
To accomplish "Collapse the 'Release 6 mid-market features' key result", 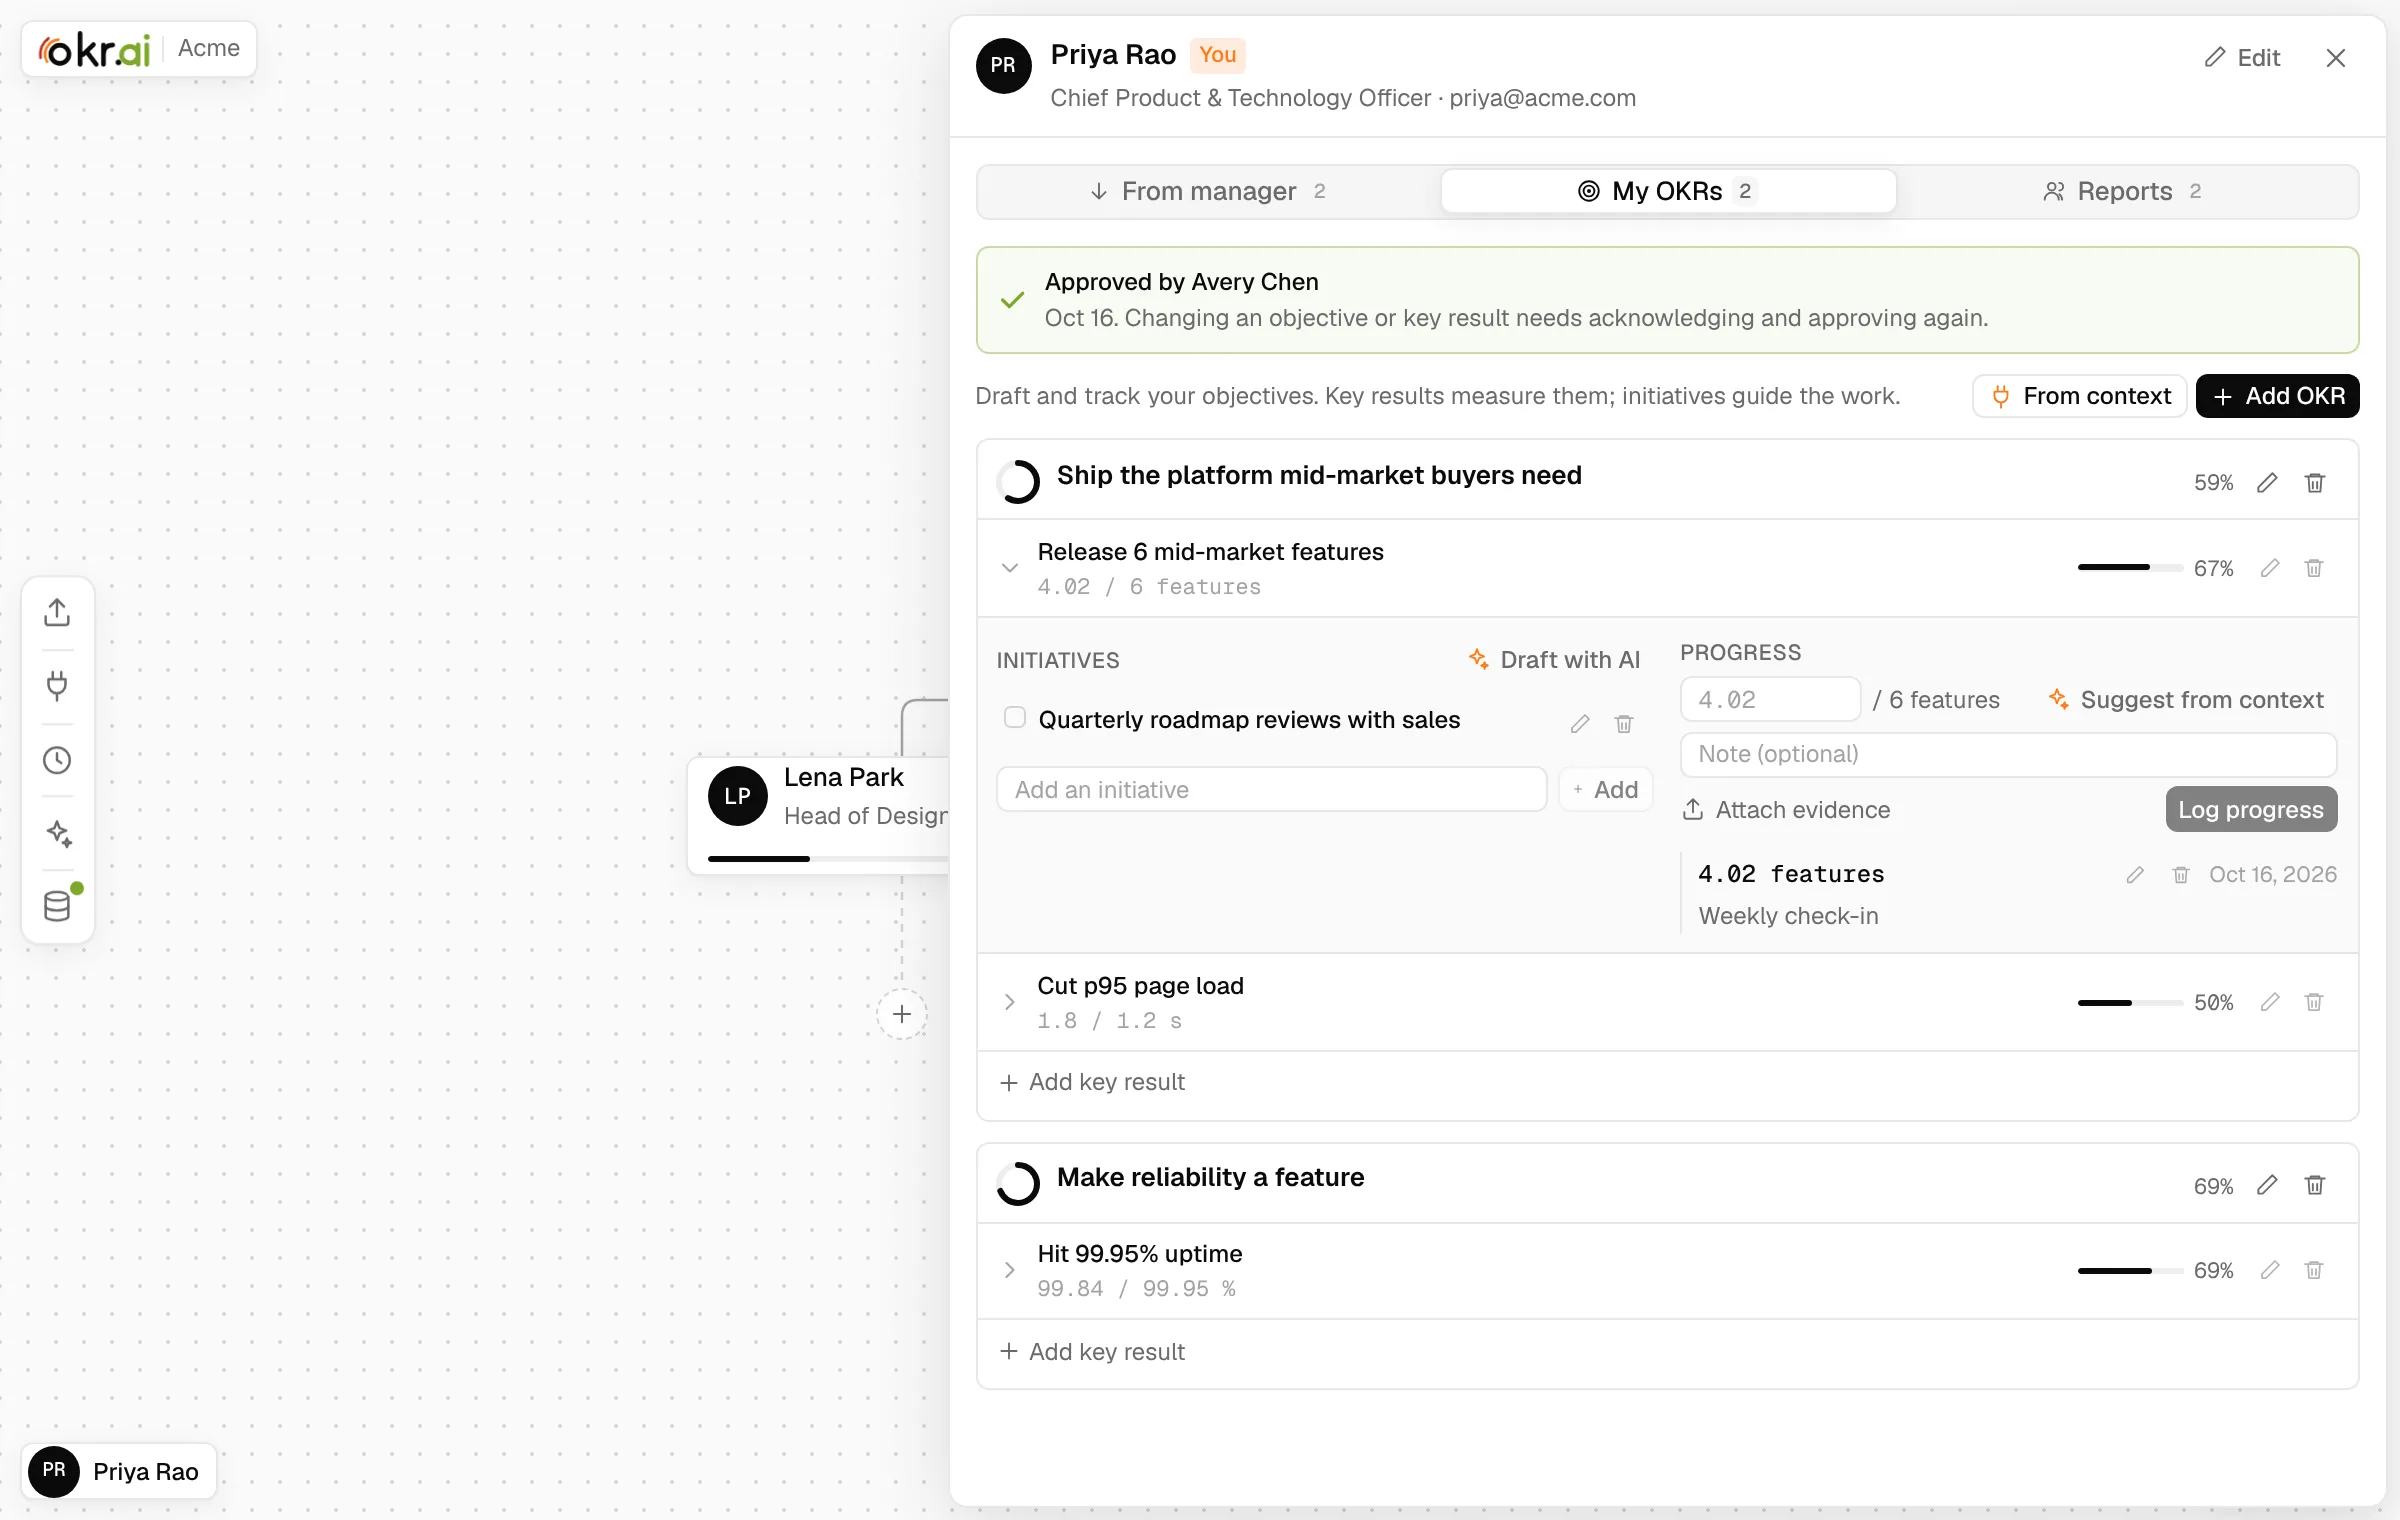I will pyautogui.click(x=1009, y=568).
